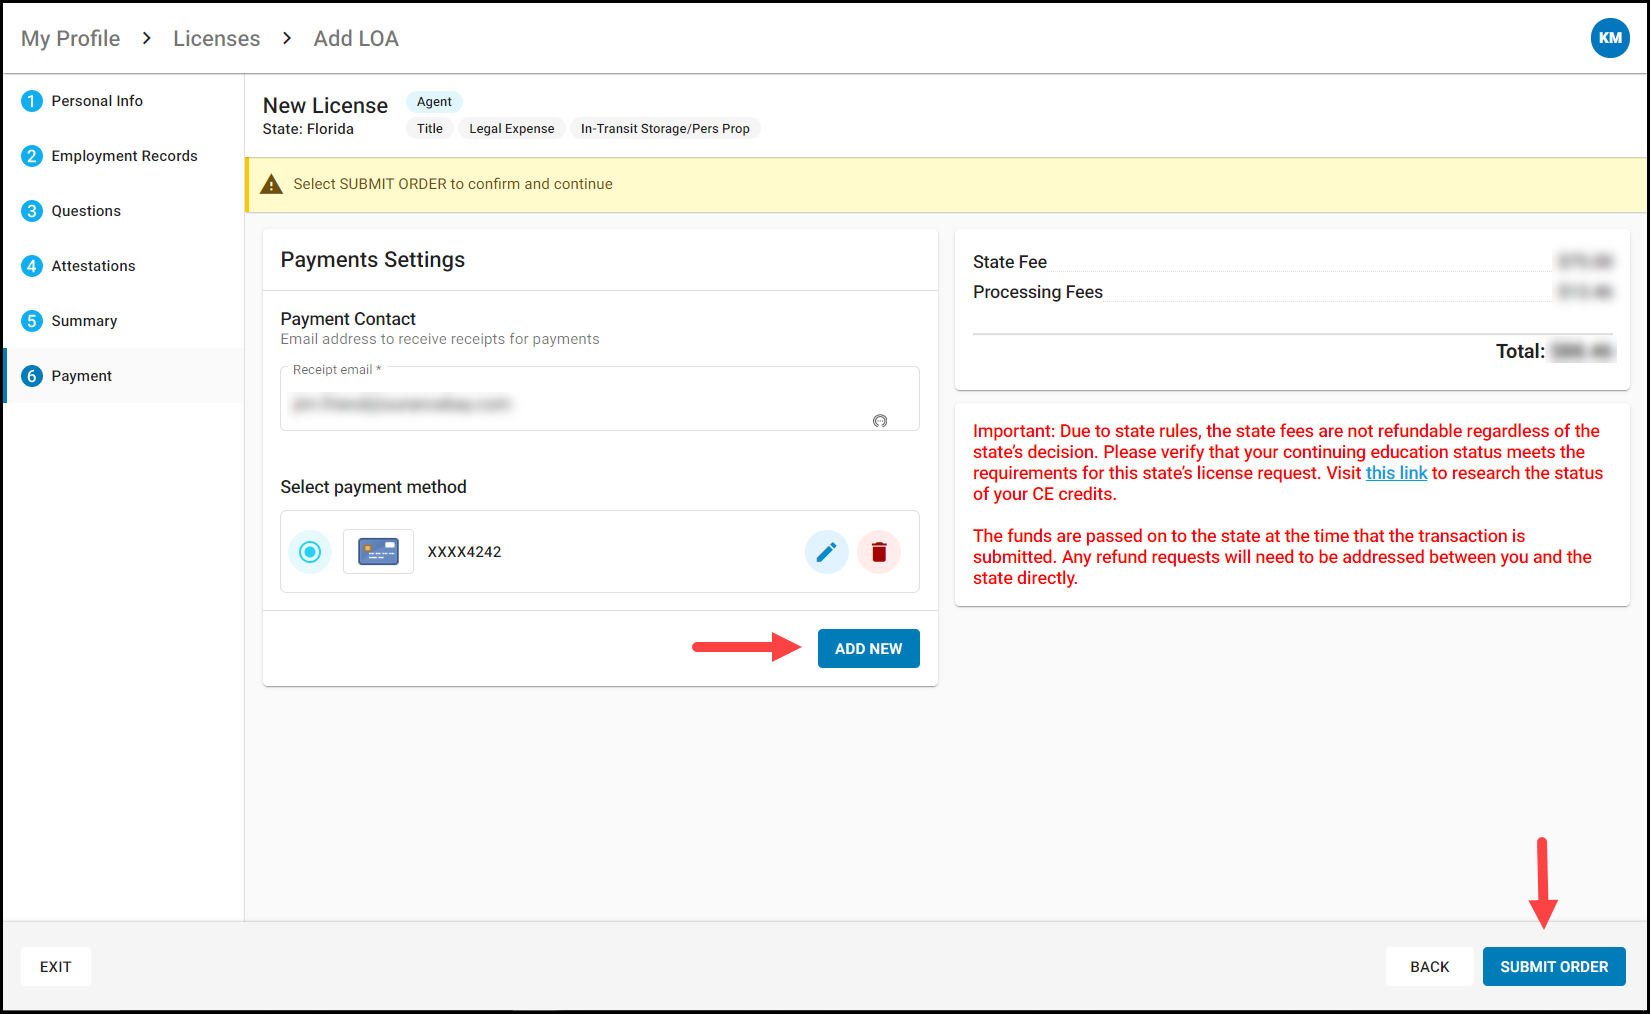
Task: Go to Personal Info step
Action: tap(124, 101)
